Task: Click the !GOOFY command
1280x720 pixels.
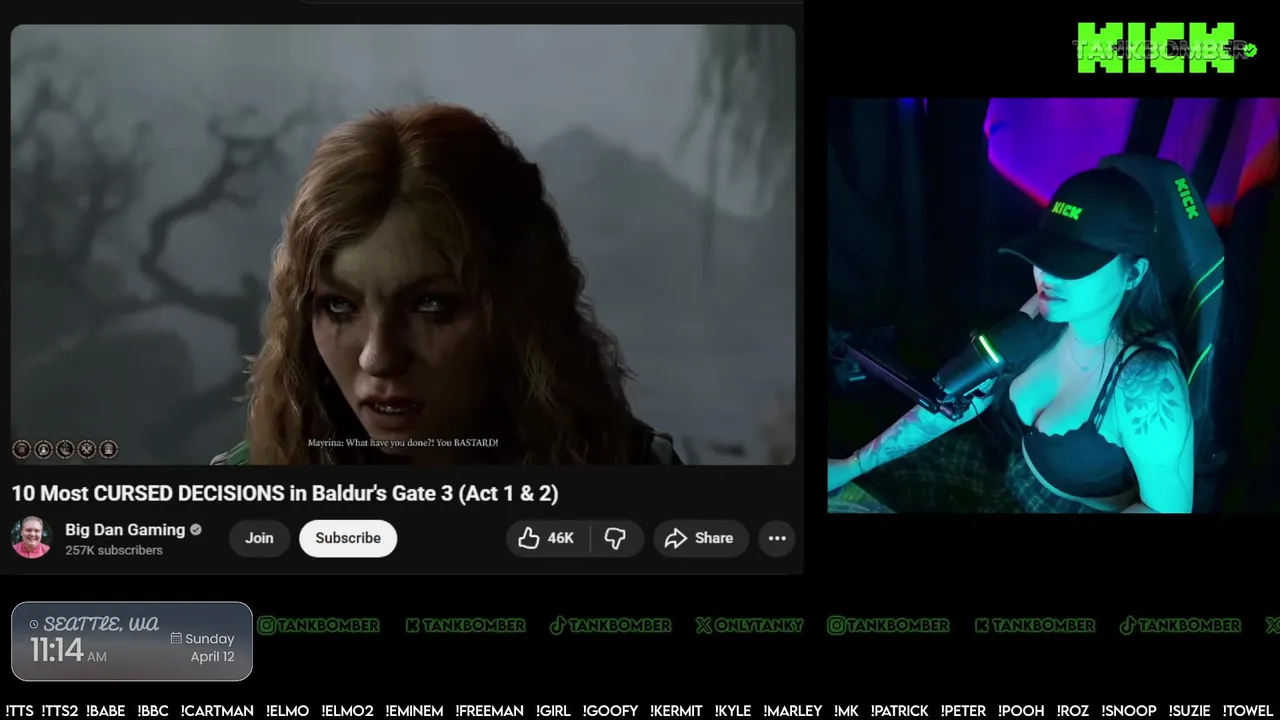Action: [x=609, y=711]
